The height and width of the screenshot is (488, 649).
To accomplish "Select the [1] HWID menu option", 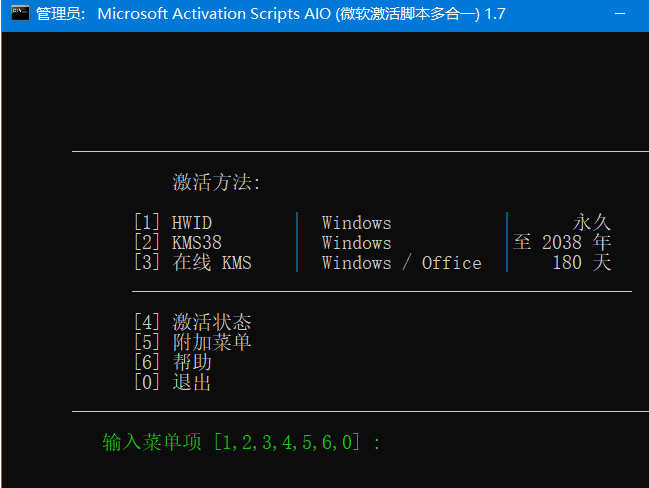I will pos(173,223).
